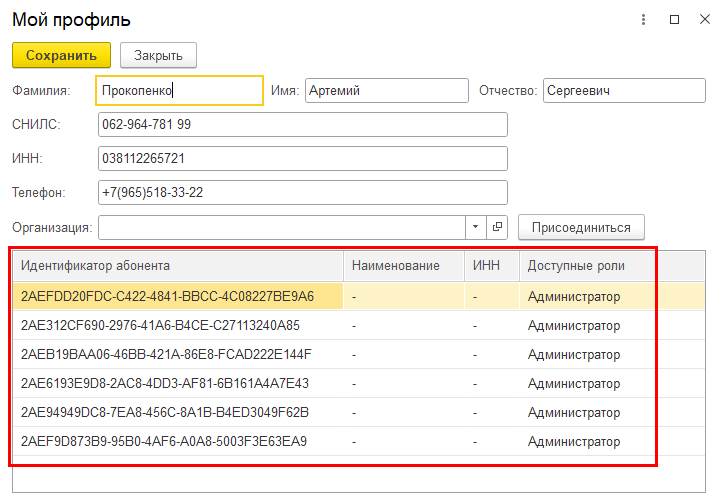Expand the Организация dropdown arrow
This screenshot has width=725, height=503.
click(475, 227)
